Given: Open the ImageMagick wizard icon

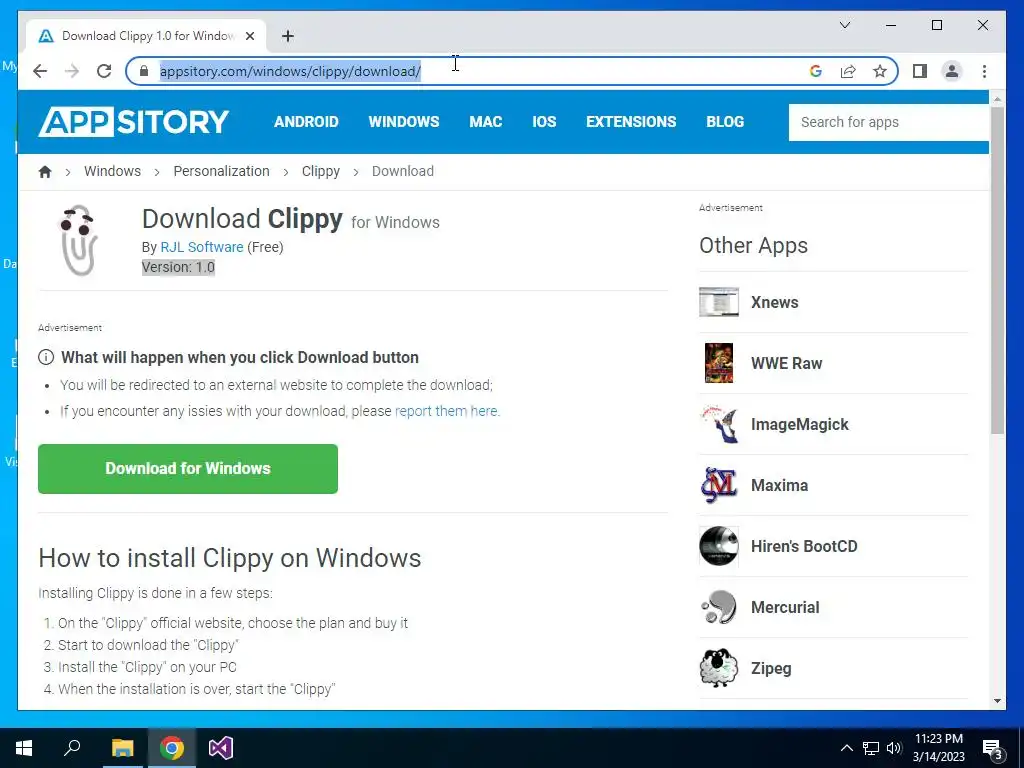Looking at the screenshot, I should click(x=718, y=424).
